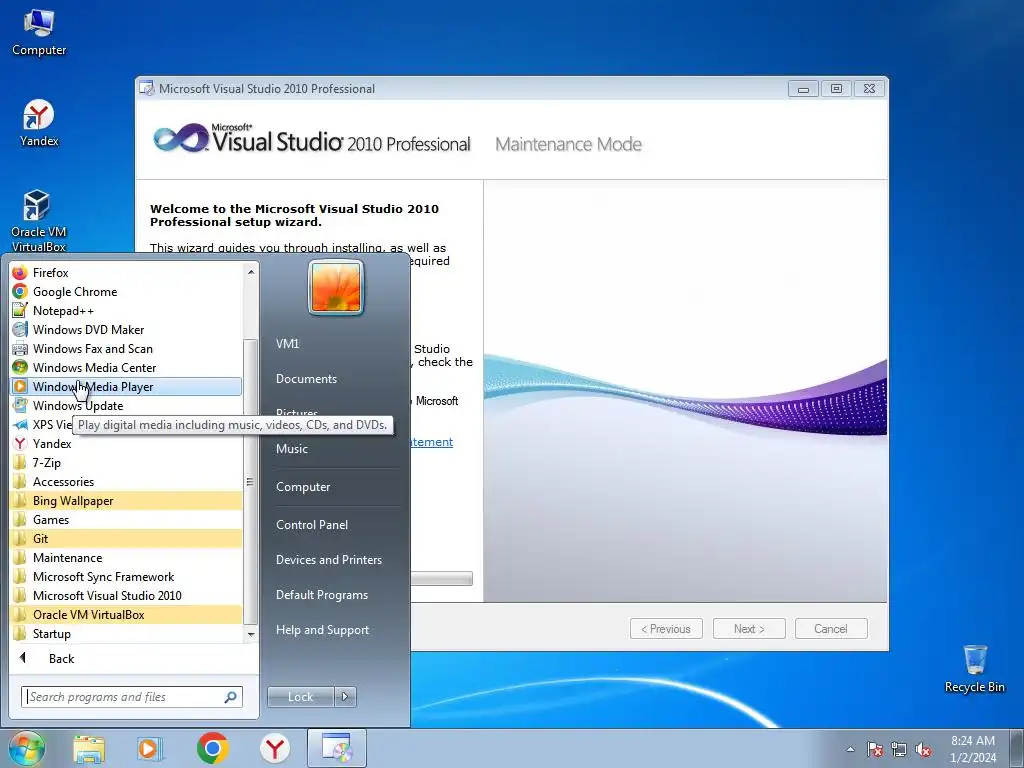1024x768 pixels.
Task: Open Default Programs
Action: (322, 595)
